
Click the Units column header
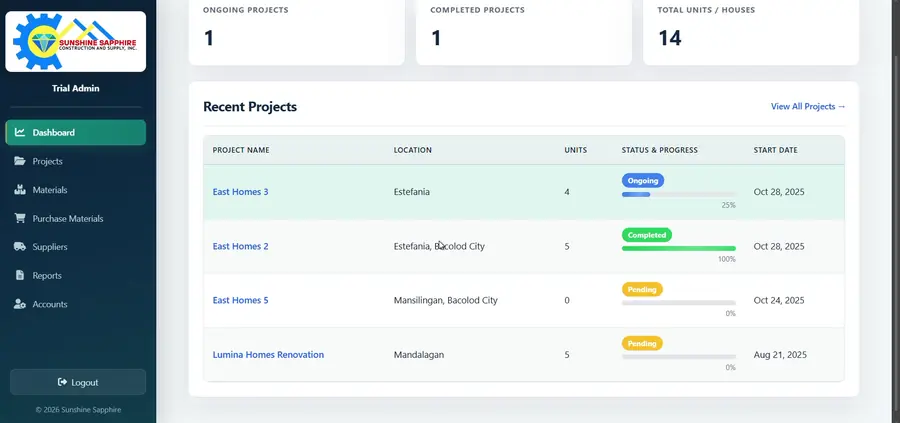click(576, 150)
